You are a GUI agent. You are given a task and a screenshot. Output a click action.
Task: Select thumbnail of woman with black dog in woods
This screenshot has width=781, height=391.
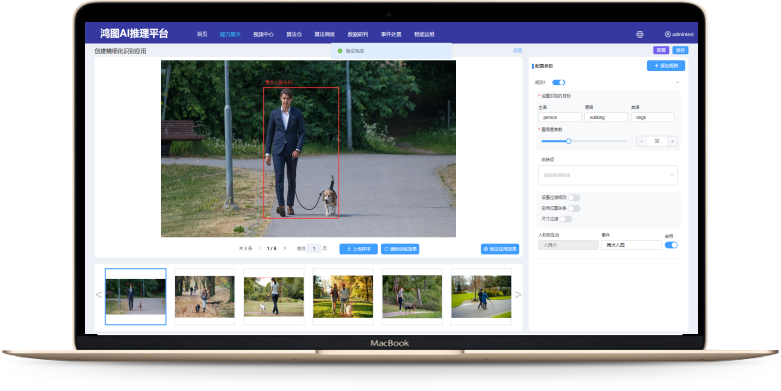412,296
